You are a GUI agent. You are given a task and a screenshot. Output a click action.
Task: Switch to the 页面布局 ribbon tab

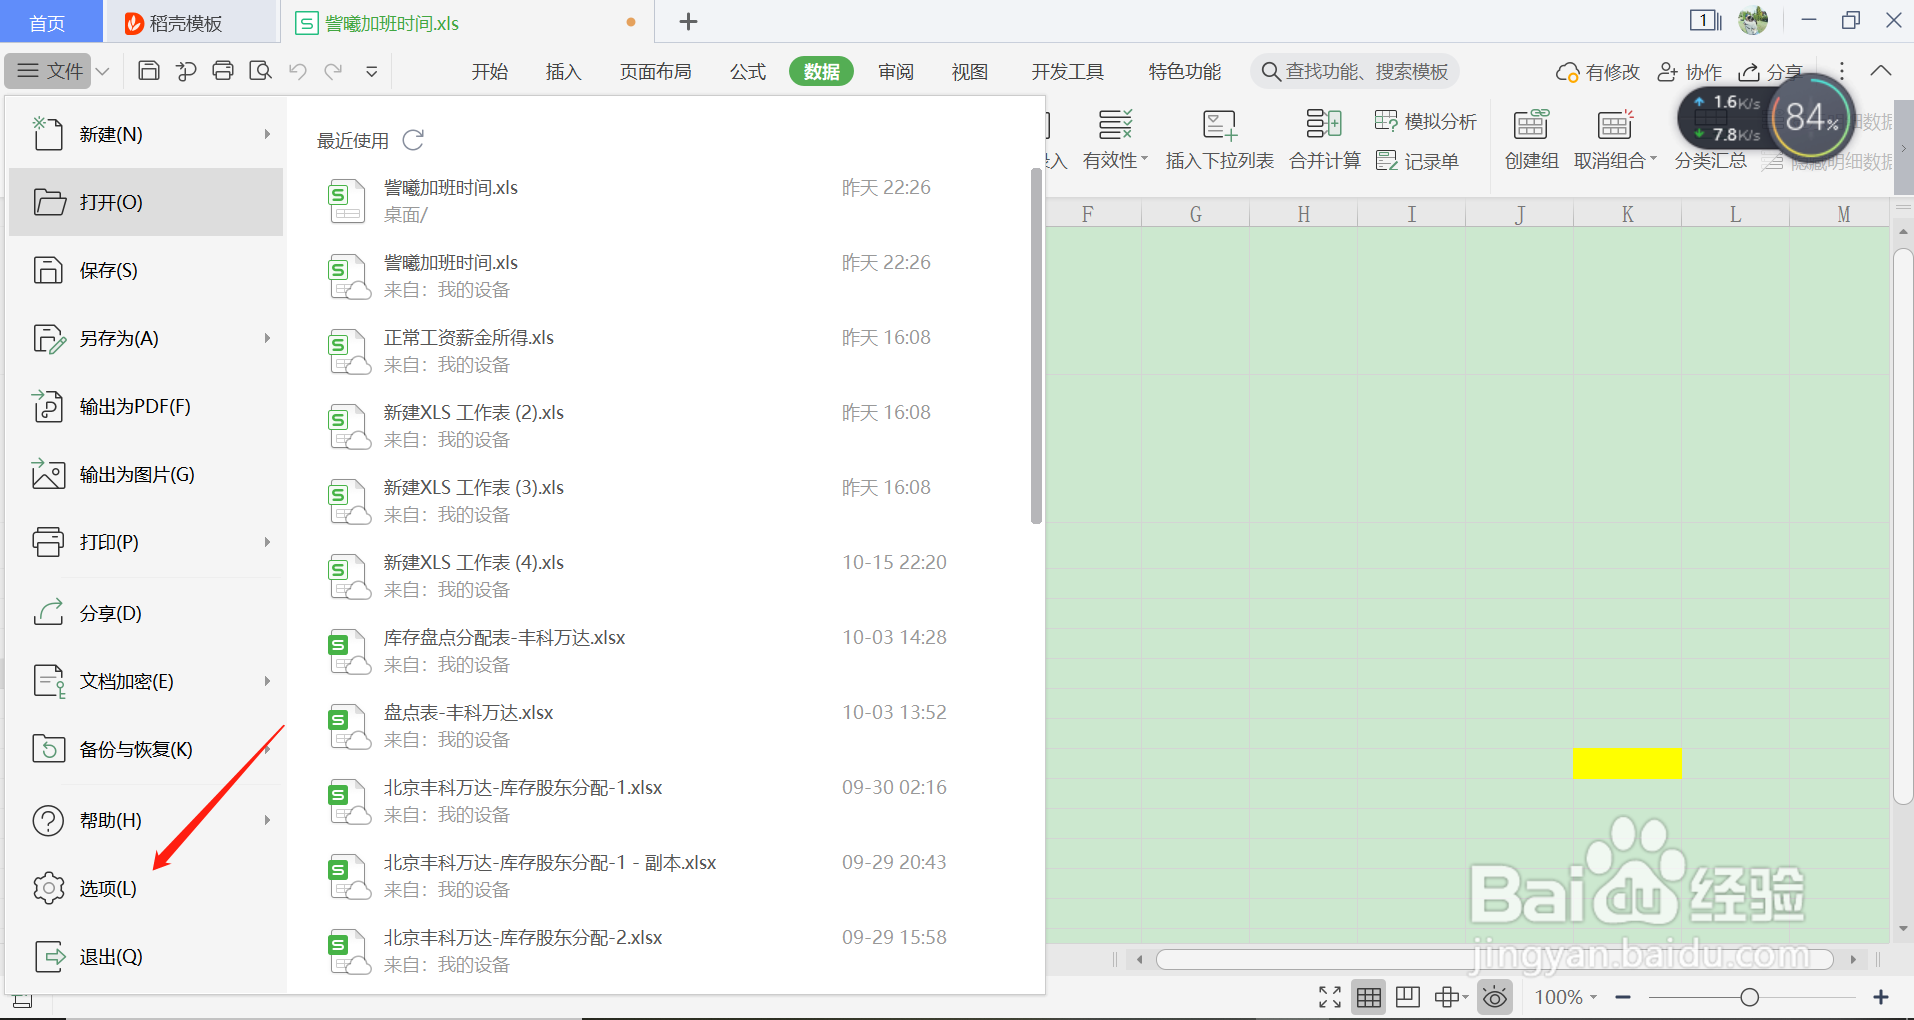tap(655, 71)
